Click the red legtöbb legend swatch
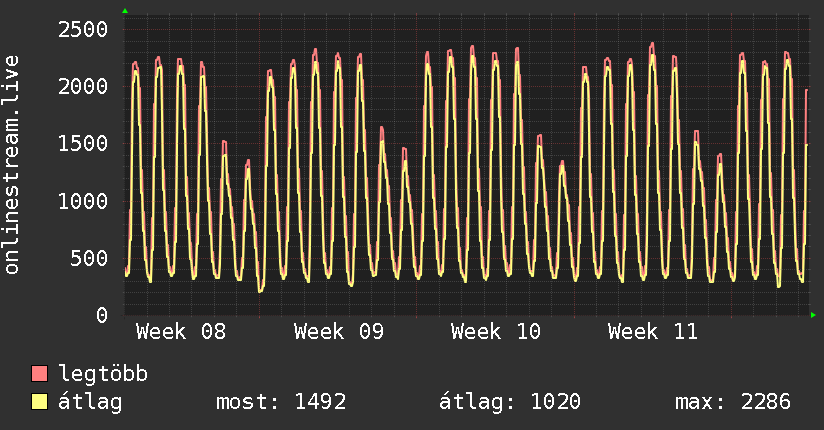The height and width of the screenshot is (430, 824). pos(40,375)
